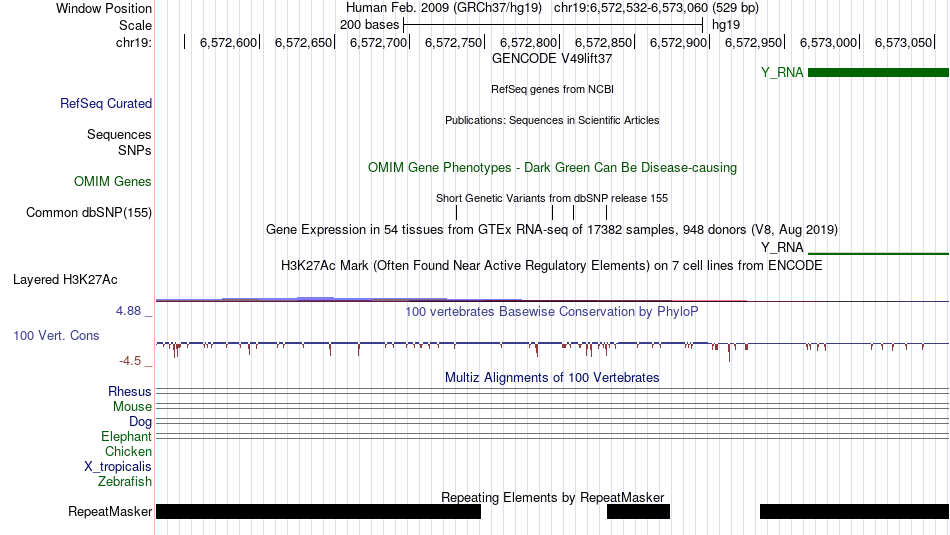The image size is (950, 535).
Task: Click the Multiz Alignments of 100 Vertebrates title
Action: pos(552,377)
